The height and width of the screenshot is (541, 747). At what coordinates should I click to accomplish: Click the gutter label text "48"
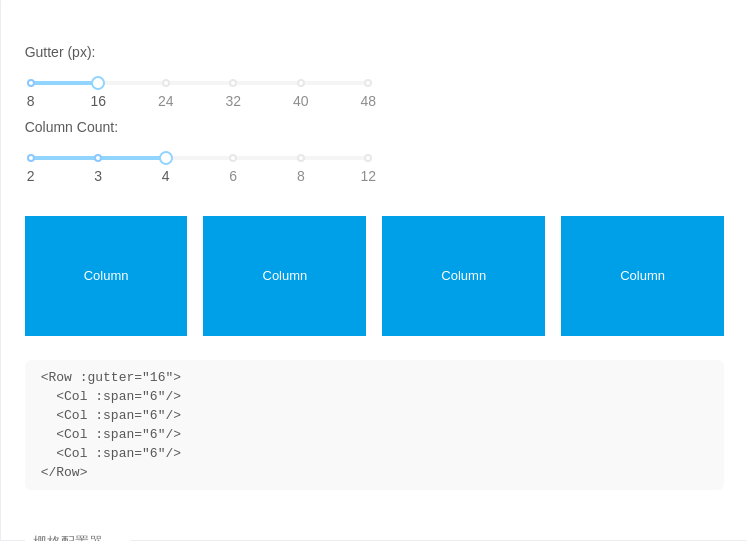(368, 101)
